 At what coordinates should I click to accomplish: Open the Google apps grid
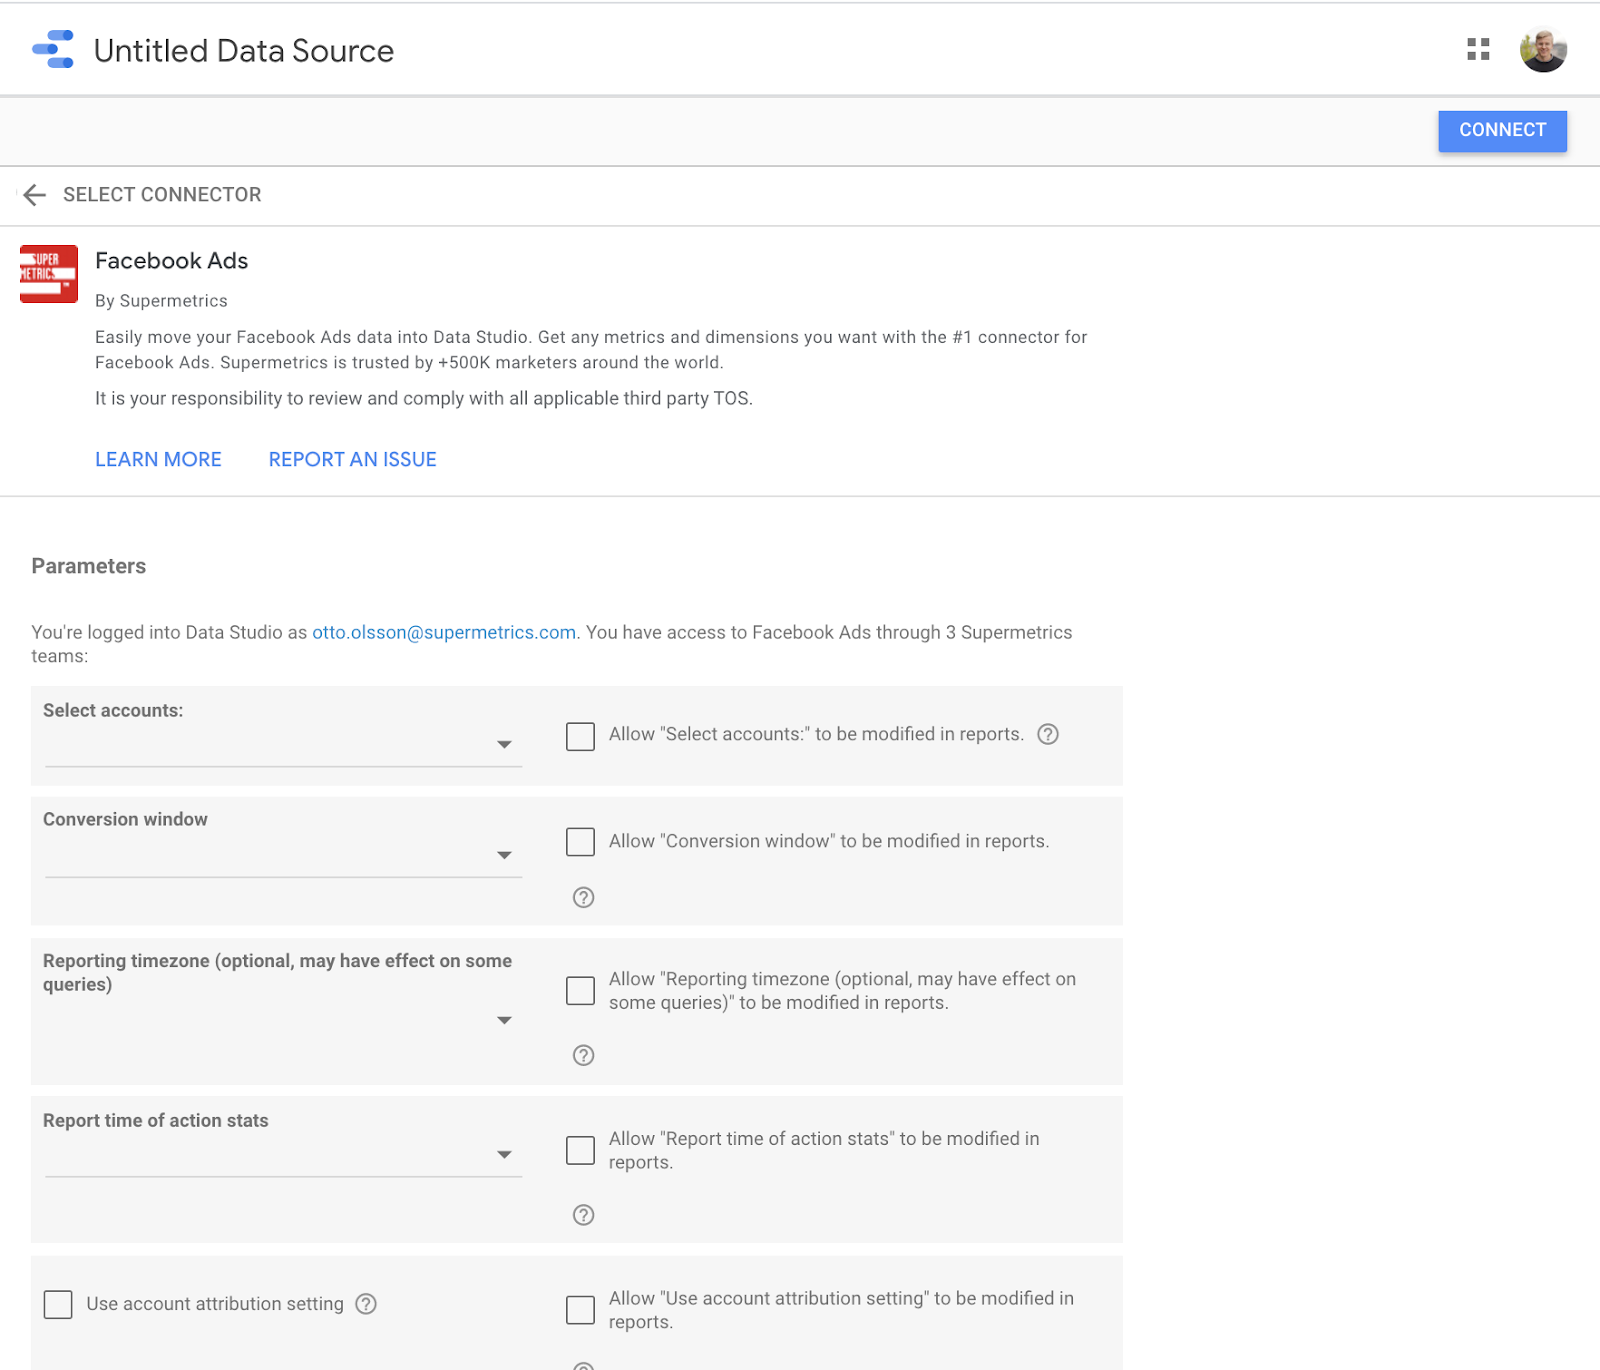pos(1478,50)
